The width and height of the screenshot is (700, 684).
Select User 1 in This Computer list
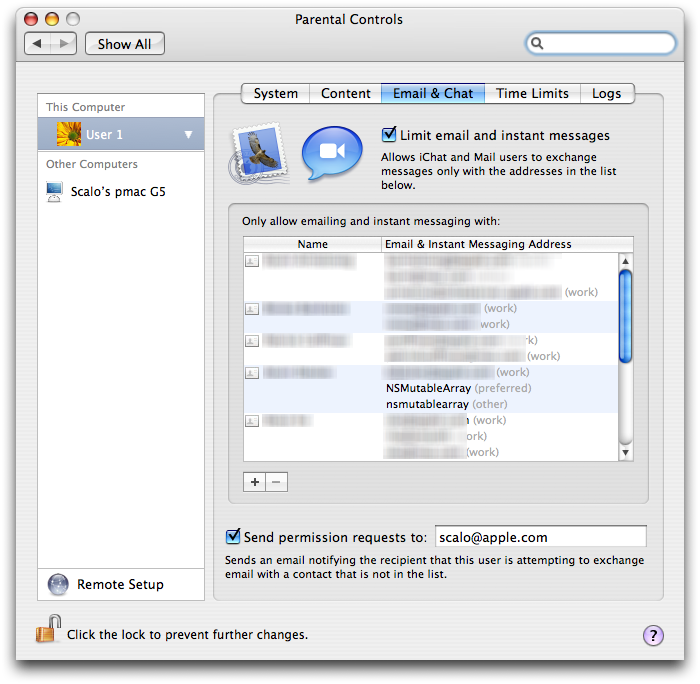click(121, 134)
